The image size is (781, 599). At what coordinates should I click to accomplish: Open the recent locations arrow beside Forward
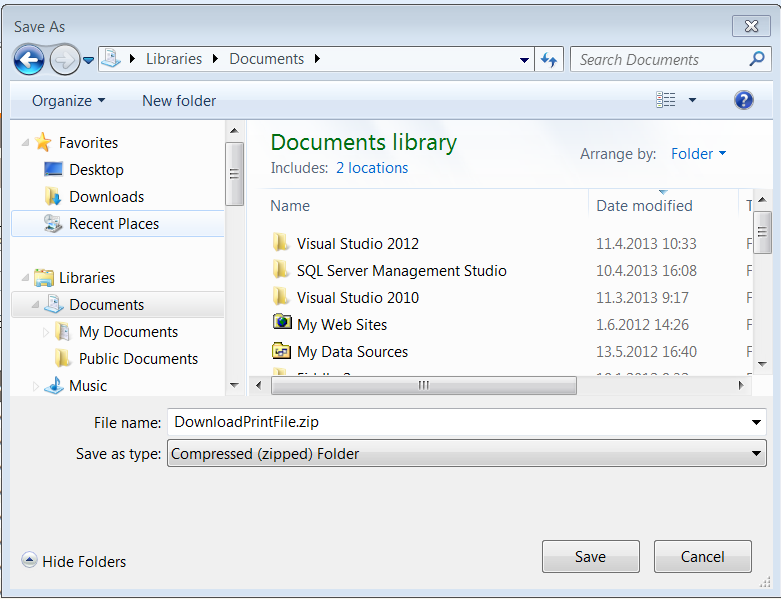pos(88,60)
